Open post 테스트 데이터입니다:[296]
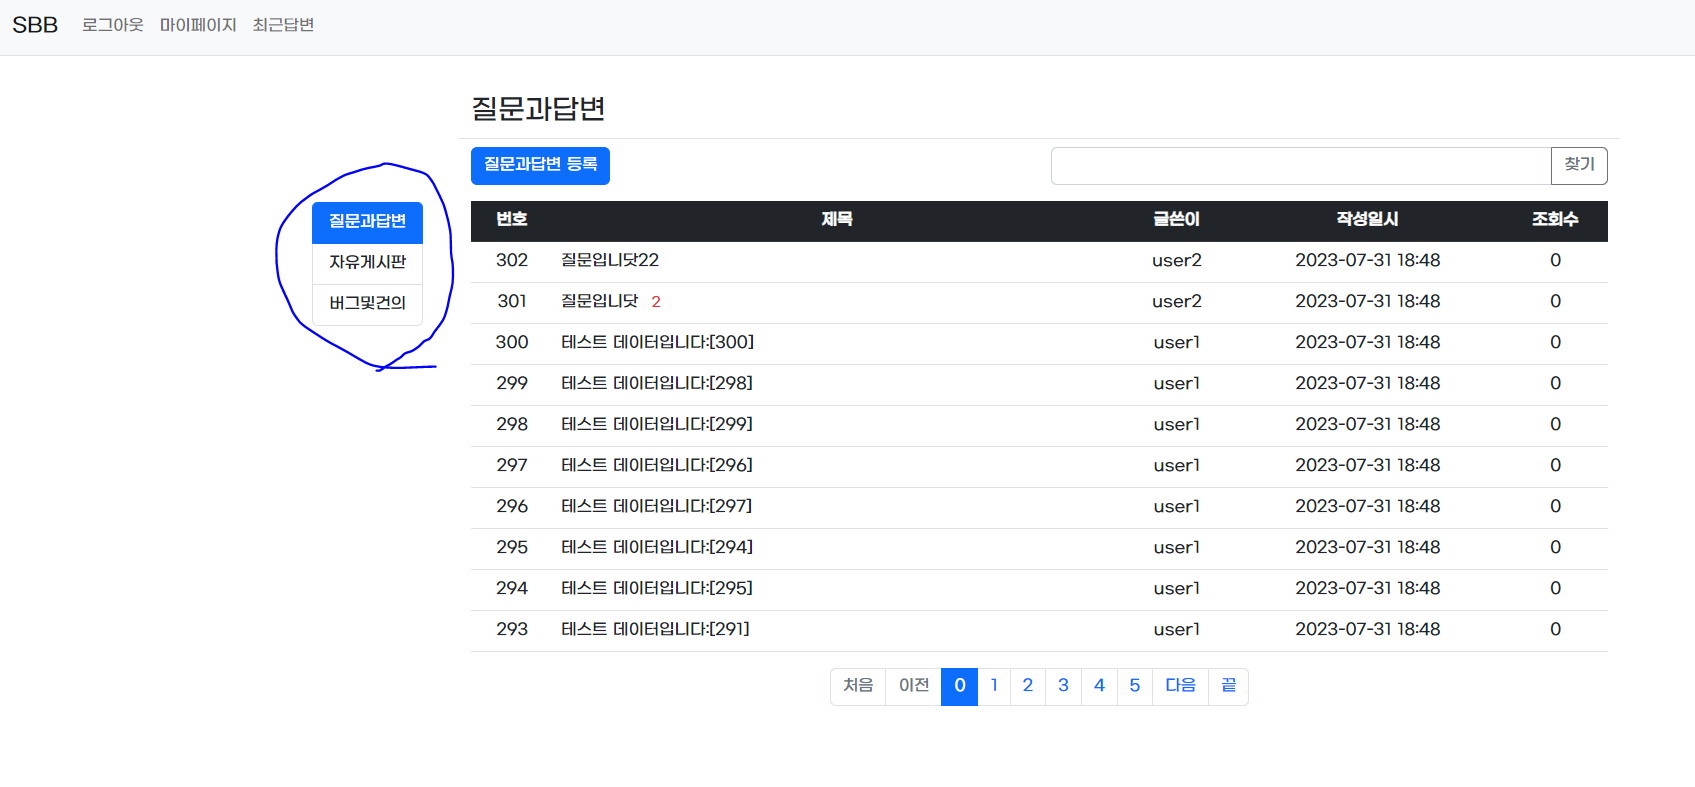The height and width of the screenshot is (787, 1695). pos(657,465)
